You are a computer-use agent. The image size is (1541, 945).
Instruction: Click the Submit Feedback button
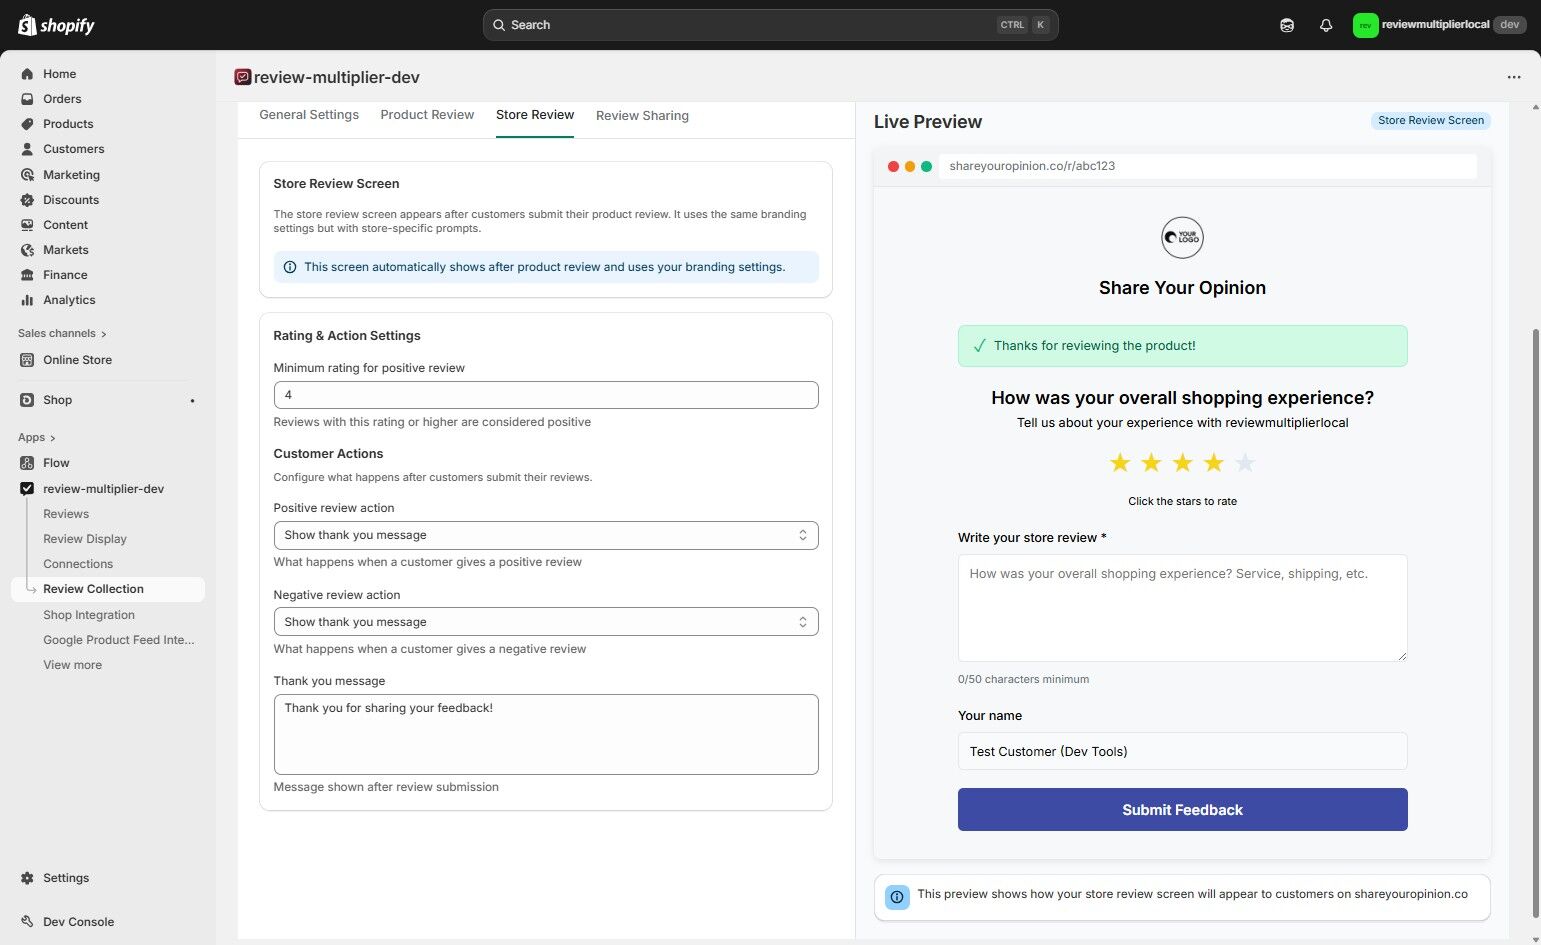[x=1182, y=810]
